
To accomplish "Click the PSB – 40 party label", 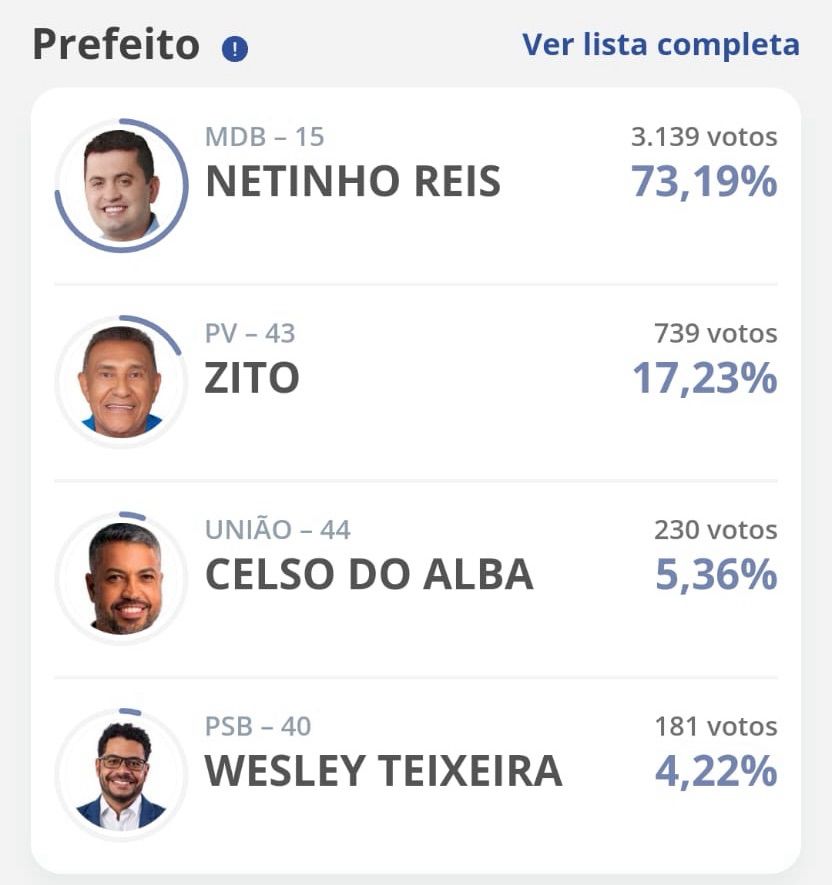I will [x=258, y=726].
